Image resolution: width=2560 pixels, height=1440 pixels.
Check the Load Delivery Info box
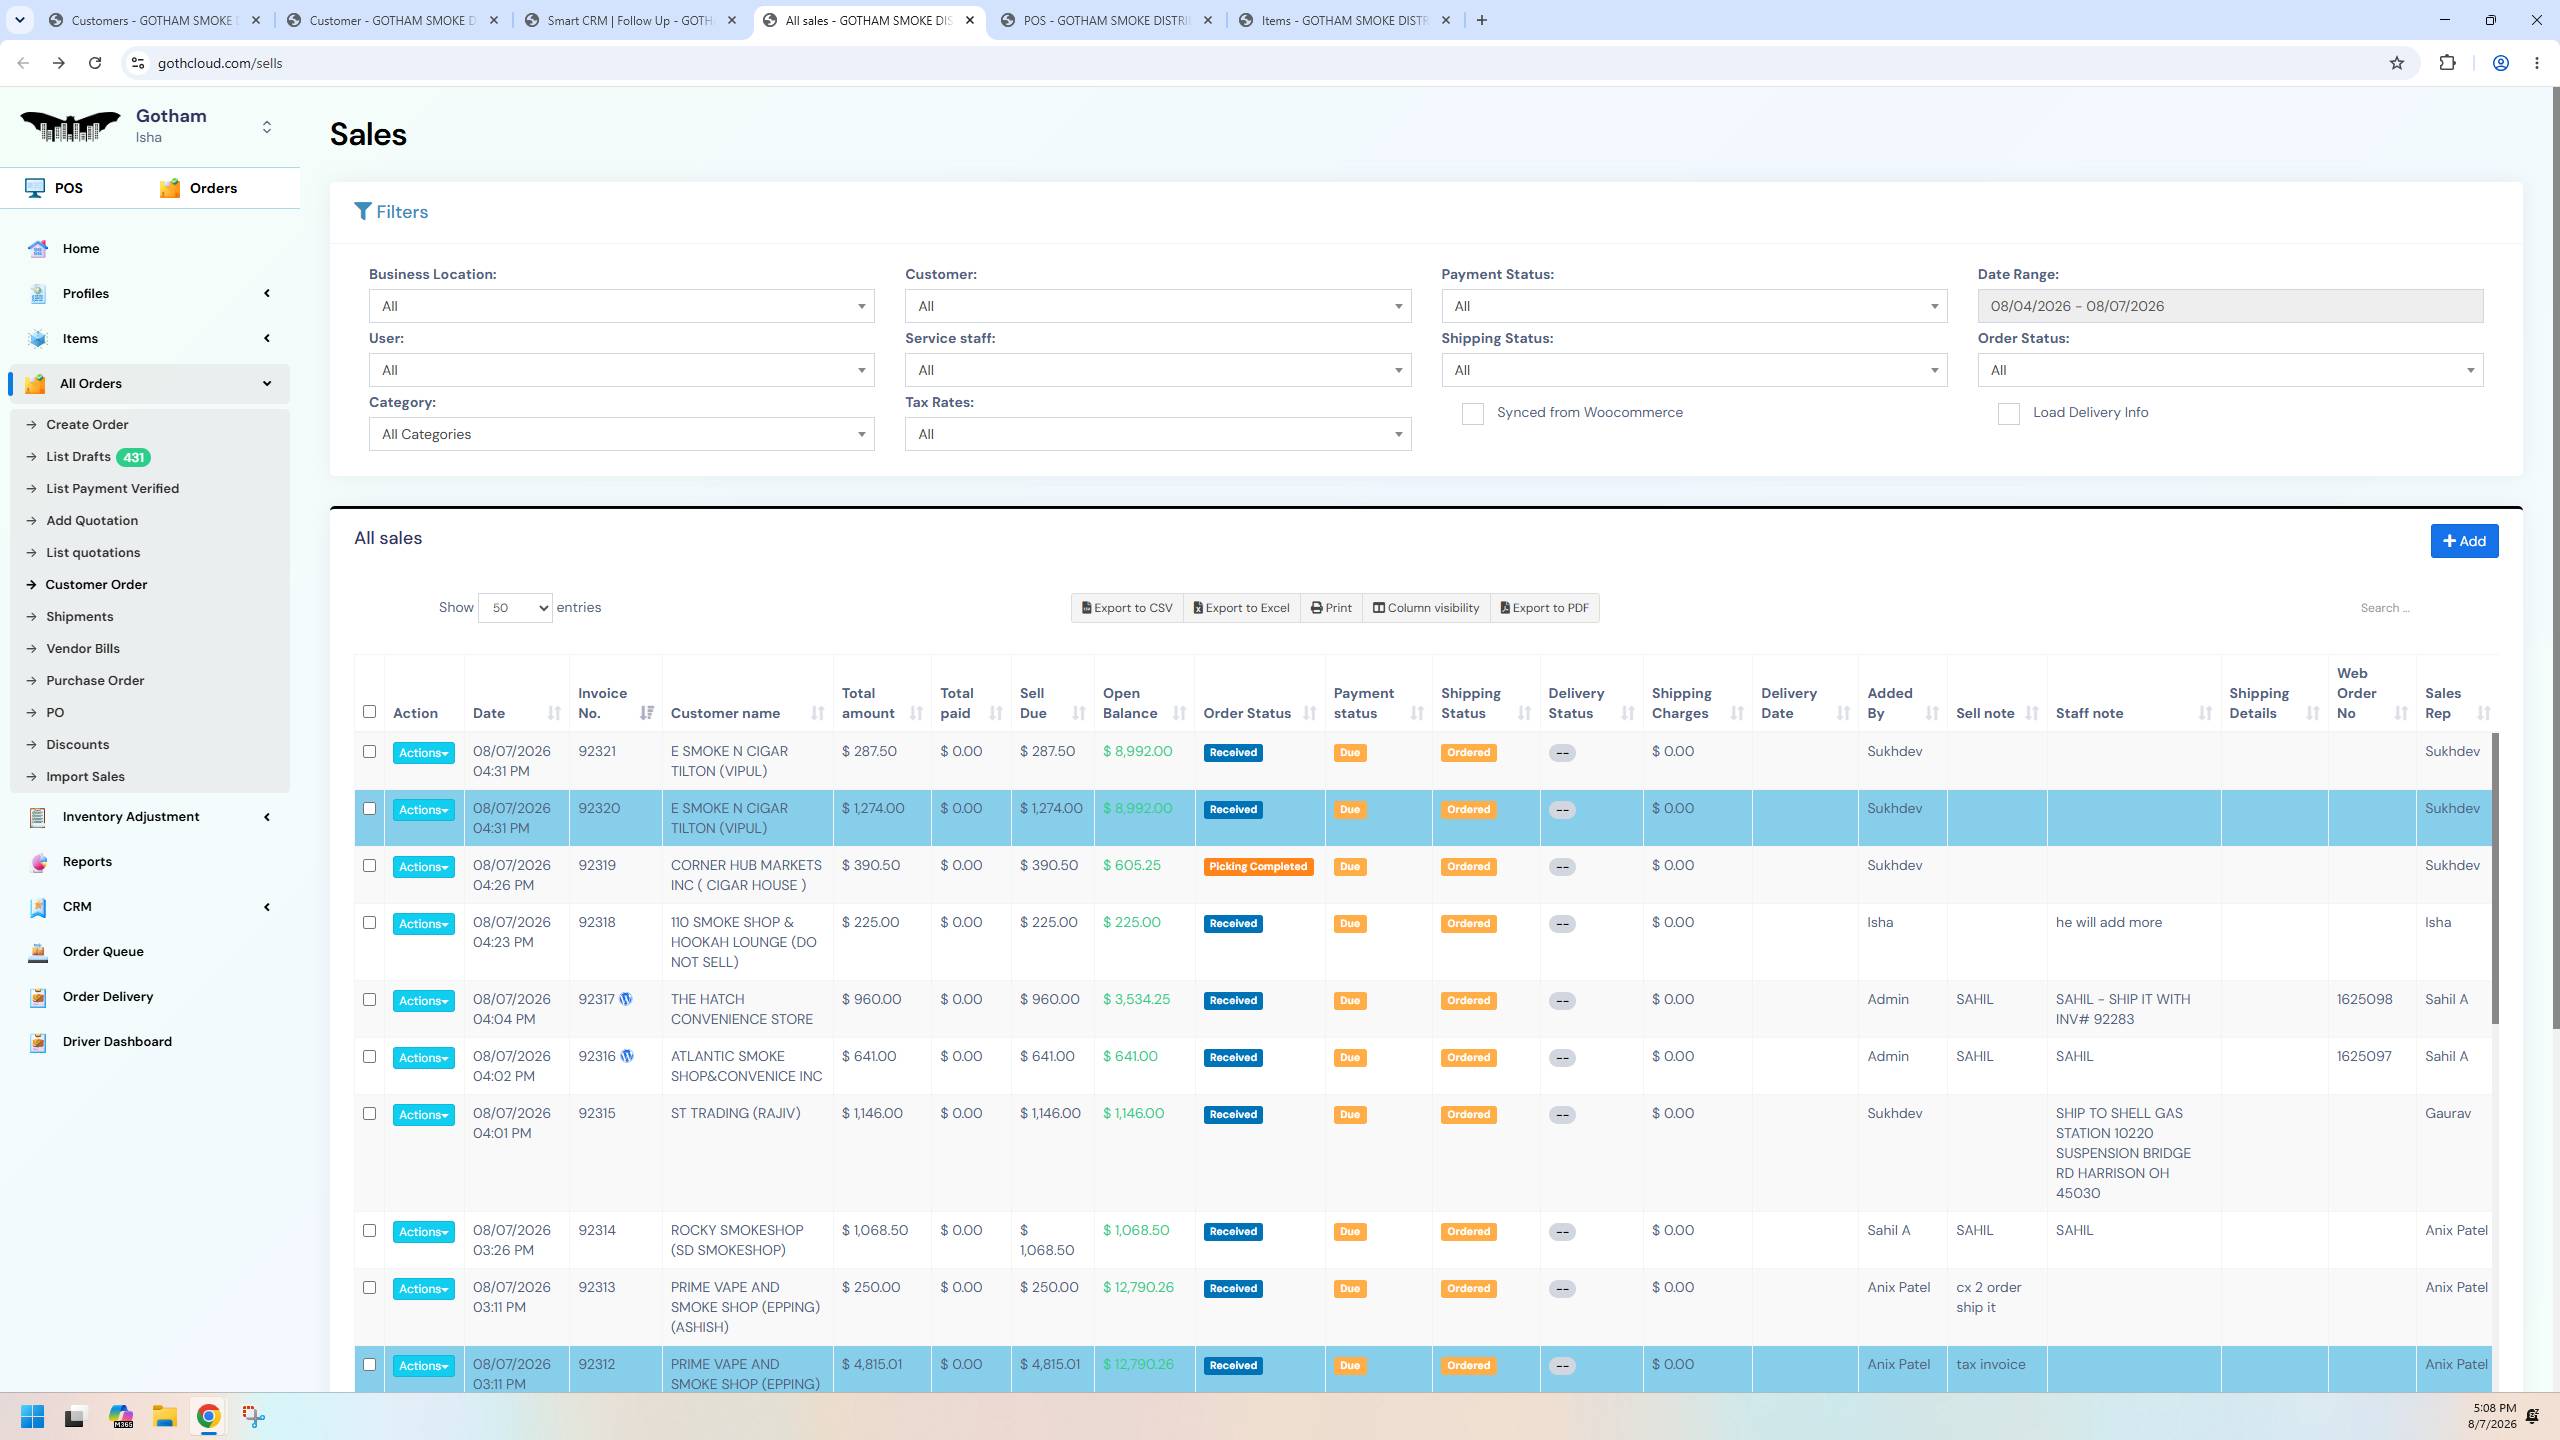[2008, 414]
